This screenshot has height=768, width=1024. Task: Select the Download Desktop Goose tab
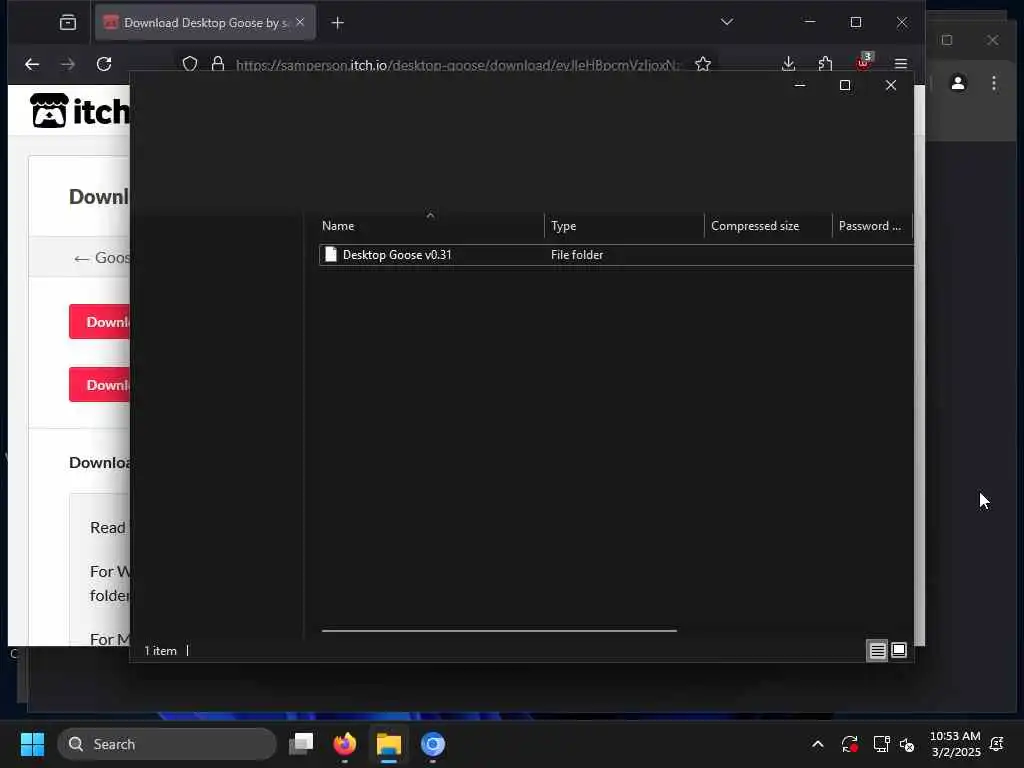(205, 23)
